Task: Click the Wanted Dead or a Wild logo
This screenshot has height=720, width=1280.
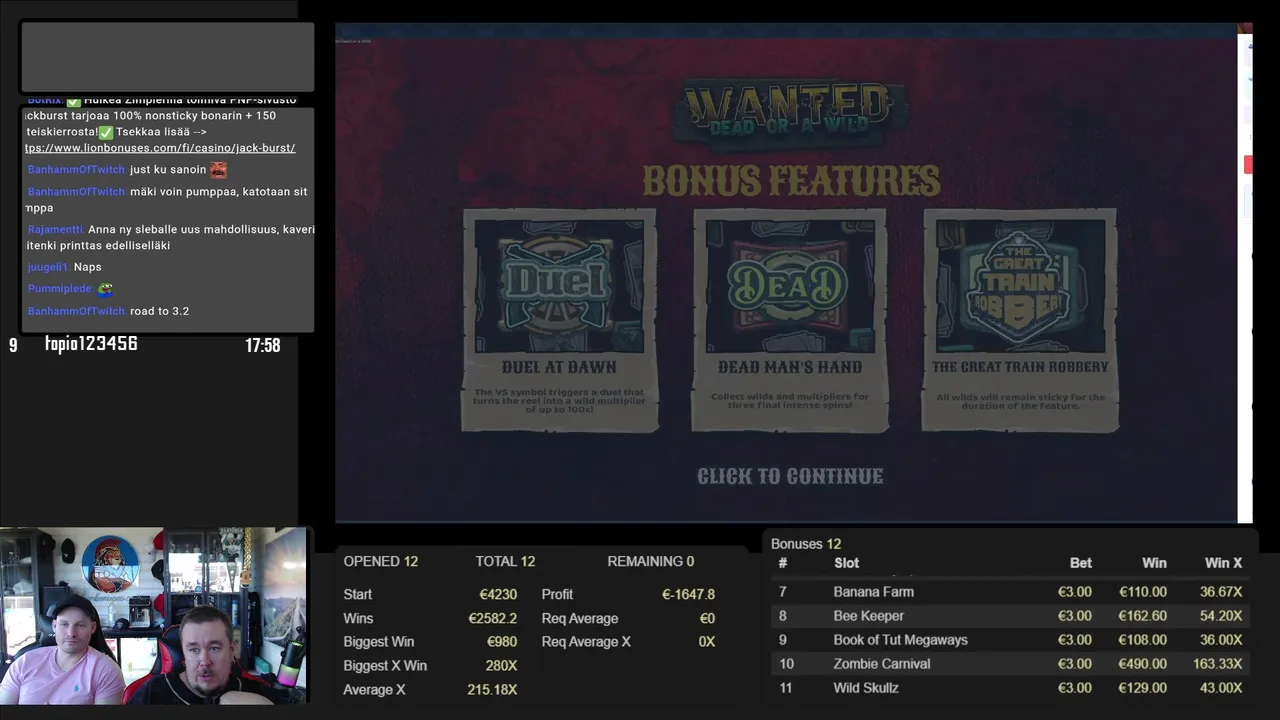Action: pyautogui.click(x=790, y=112)
